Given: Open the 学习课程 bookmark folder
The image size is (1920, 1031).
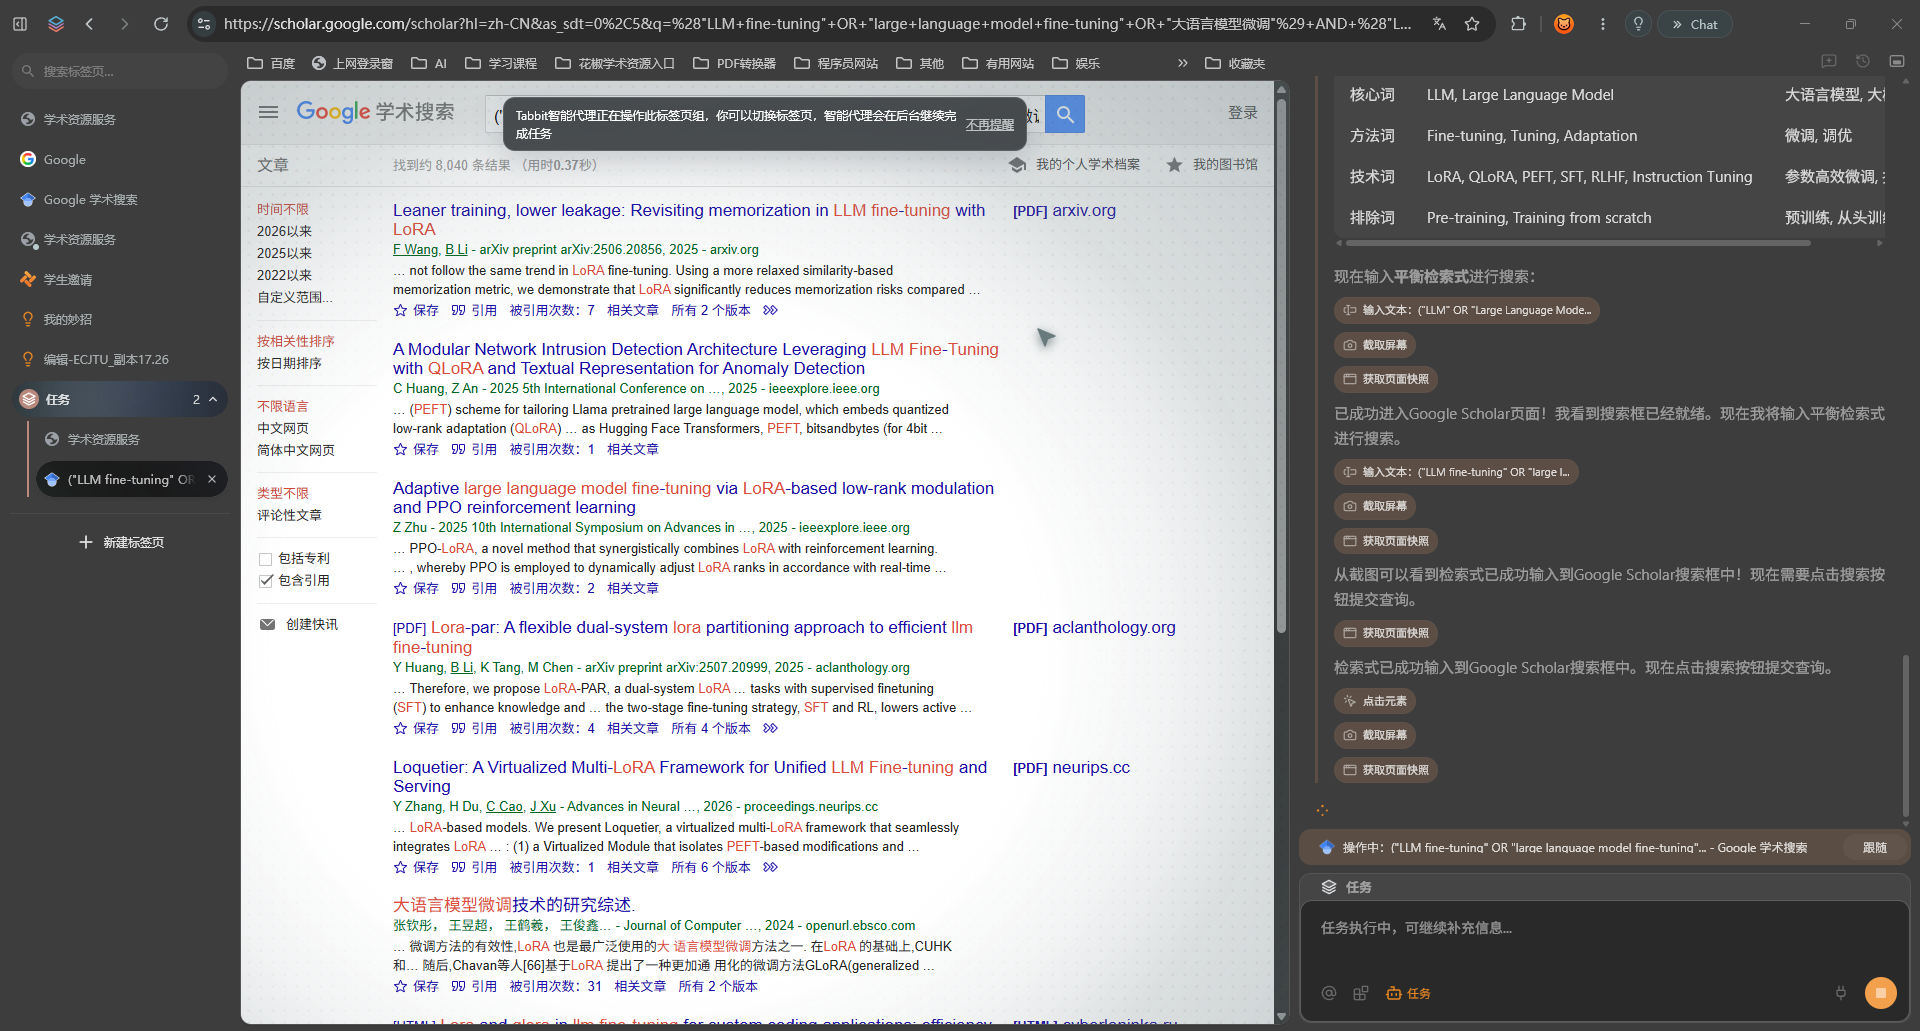Looking at the screenshot, I should 501,63.
